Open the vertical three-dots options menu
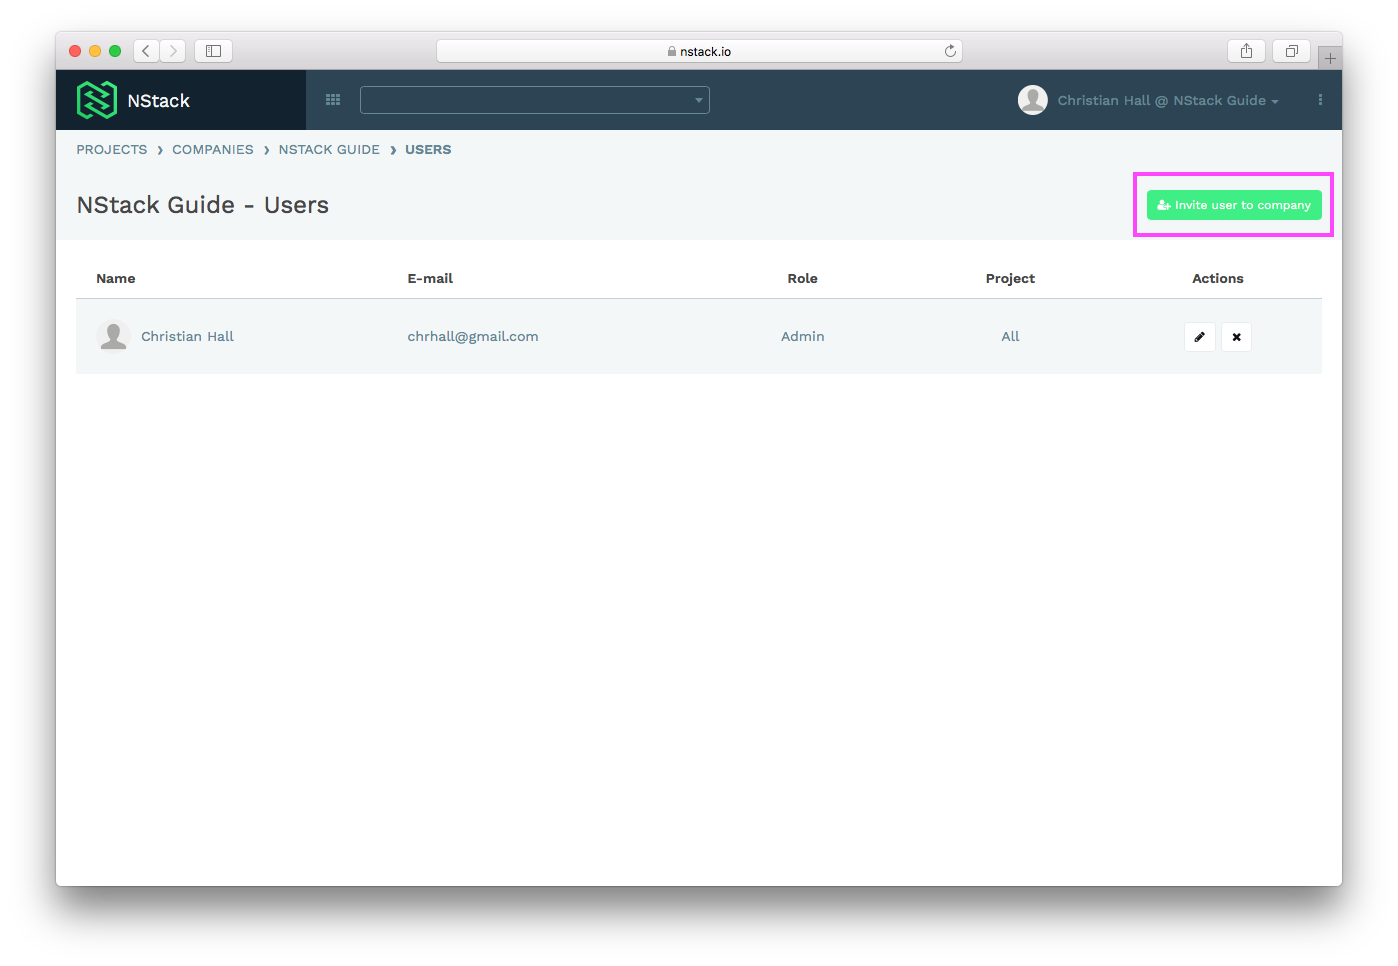Viewport: 1398px width, 966px height. click(x=1320, y=100)
